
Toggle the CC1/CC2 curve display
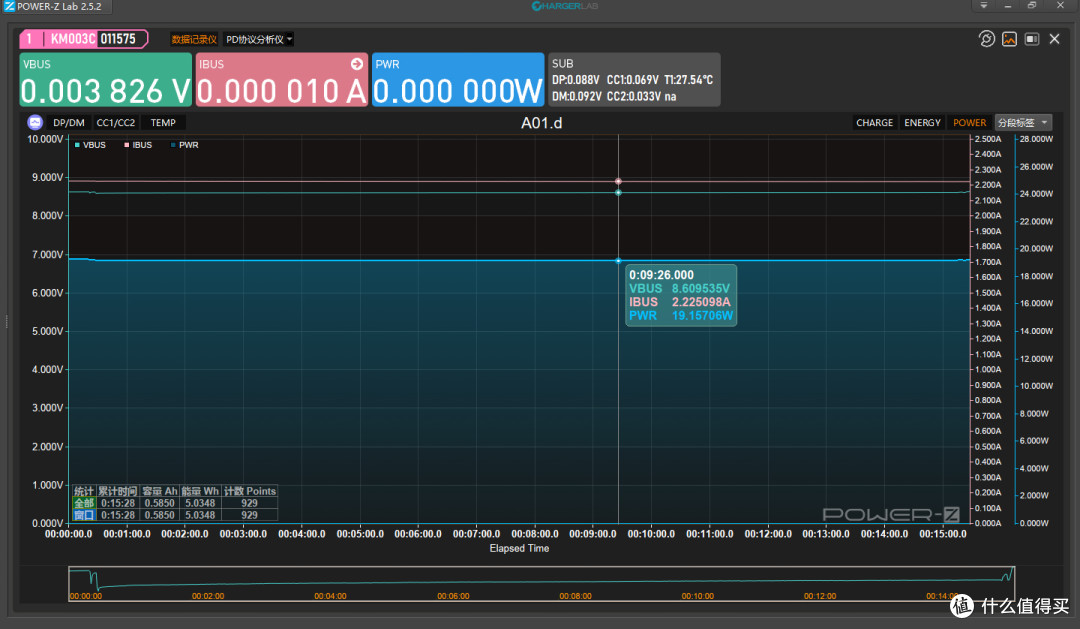pyautogui.click(x=116, y=123)
